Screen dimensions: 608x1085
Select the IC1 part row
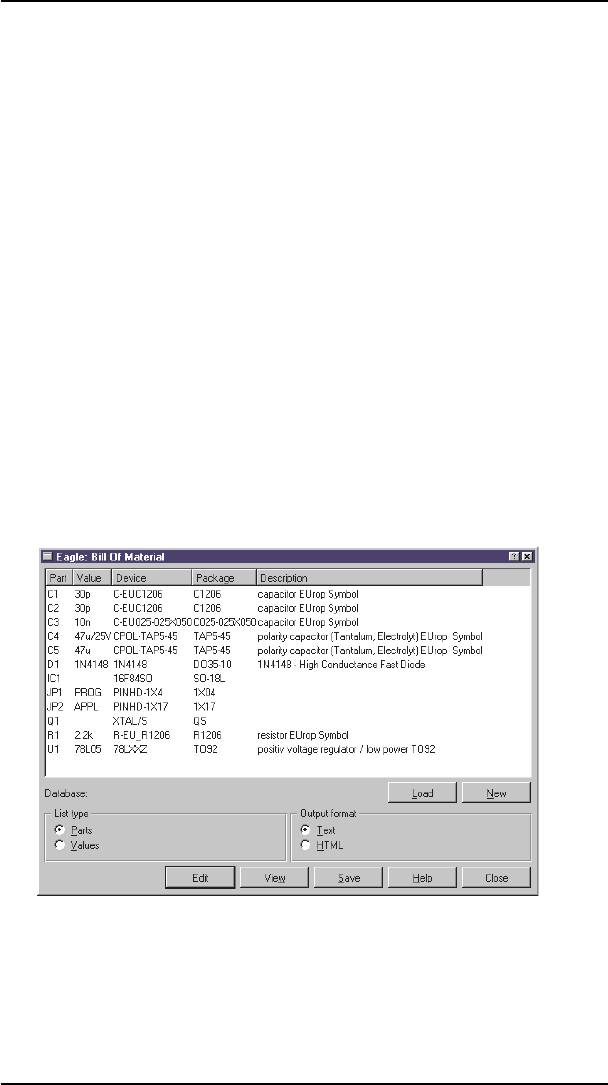coord(288,678)
